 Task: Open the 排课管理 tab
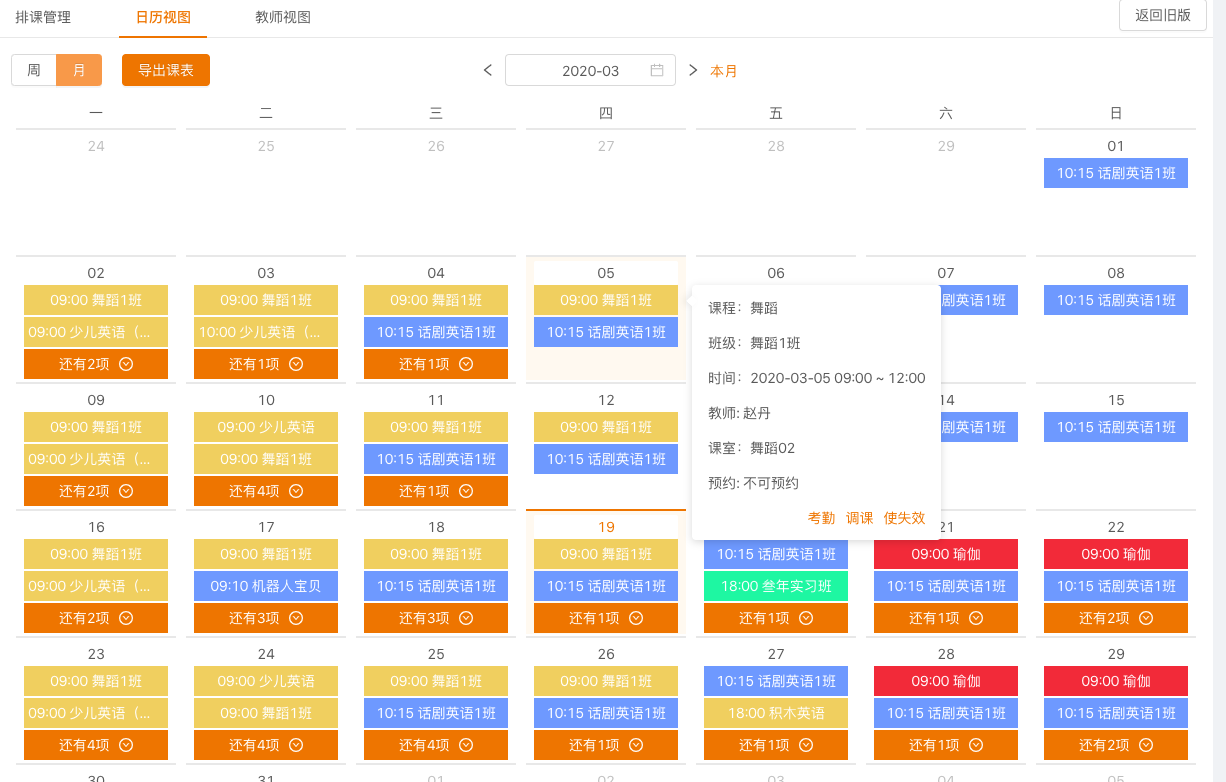click(x=43, y=17)
